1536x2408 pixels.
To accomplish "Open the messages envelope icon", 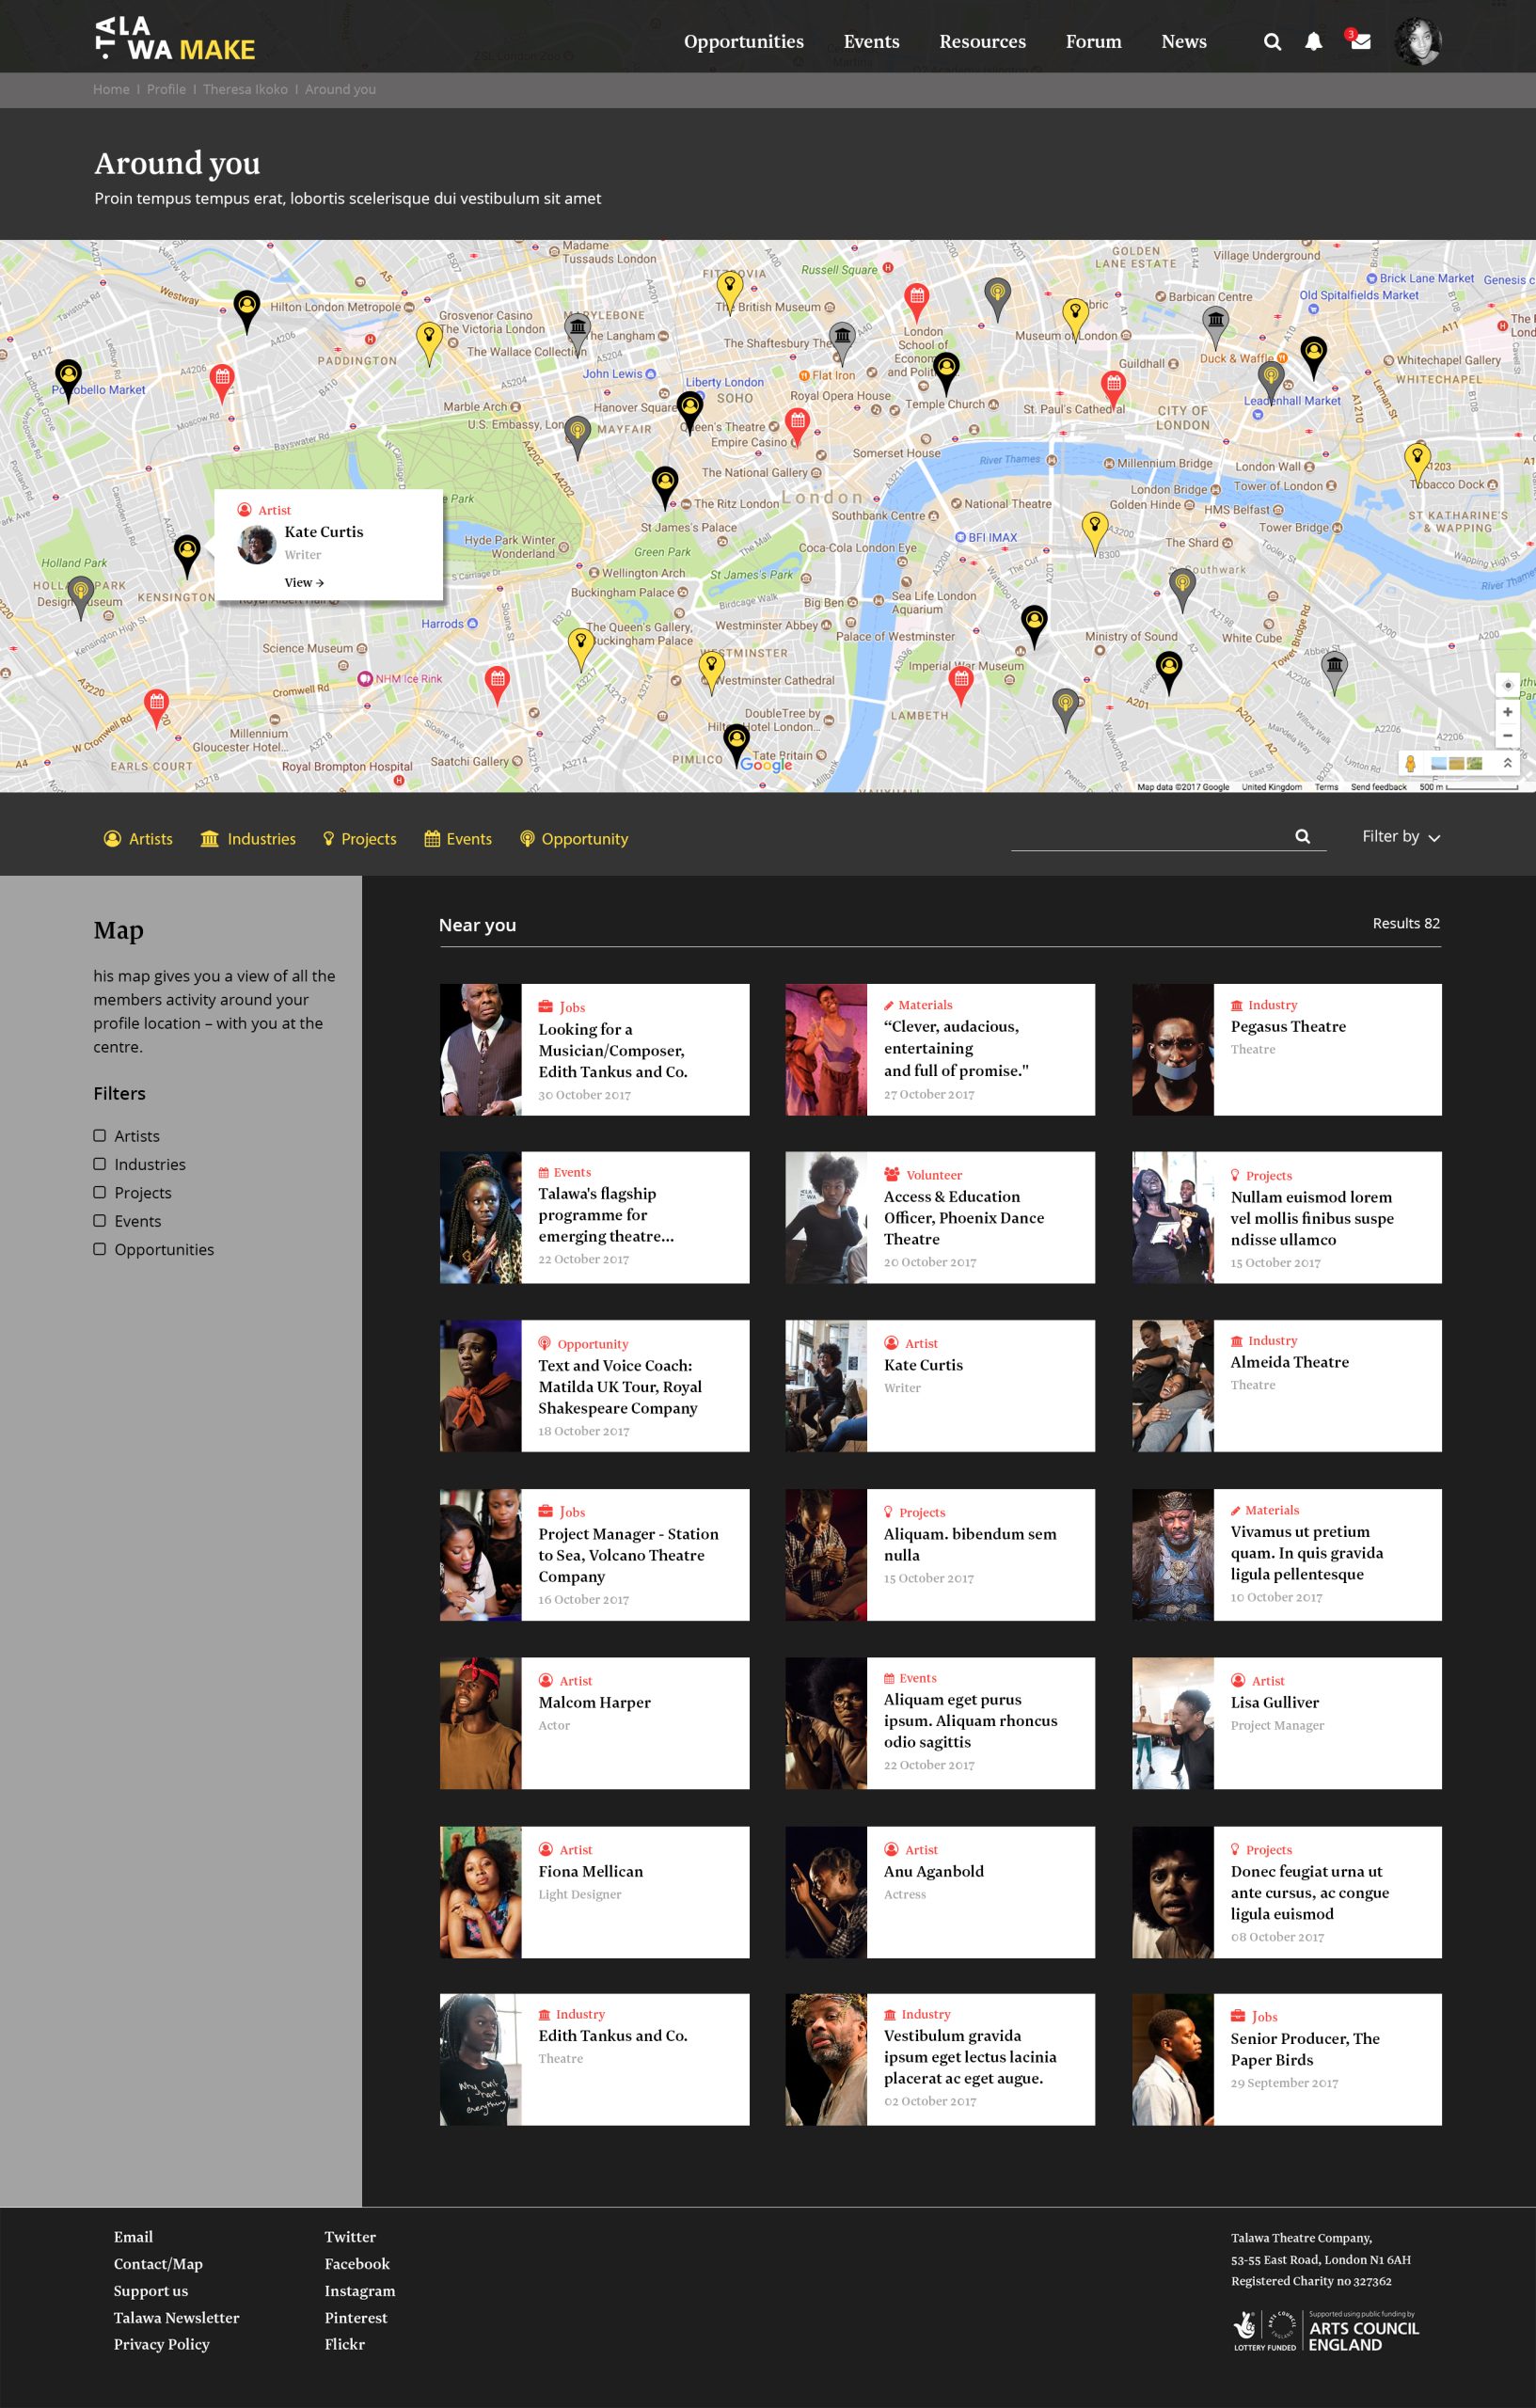I will [x=1360, y=41].
